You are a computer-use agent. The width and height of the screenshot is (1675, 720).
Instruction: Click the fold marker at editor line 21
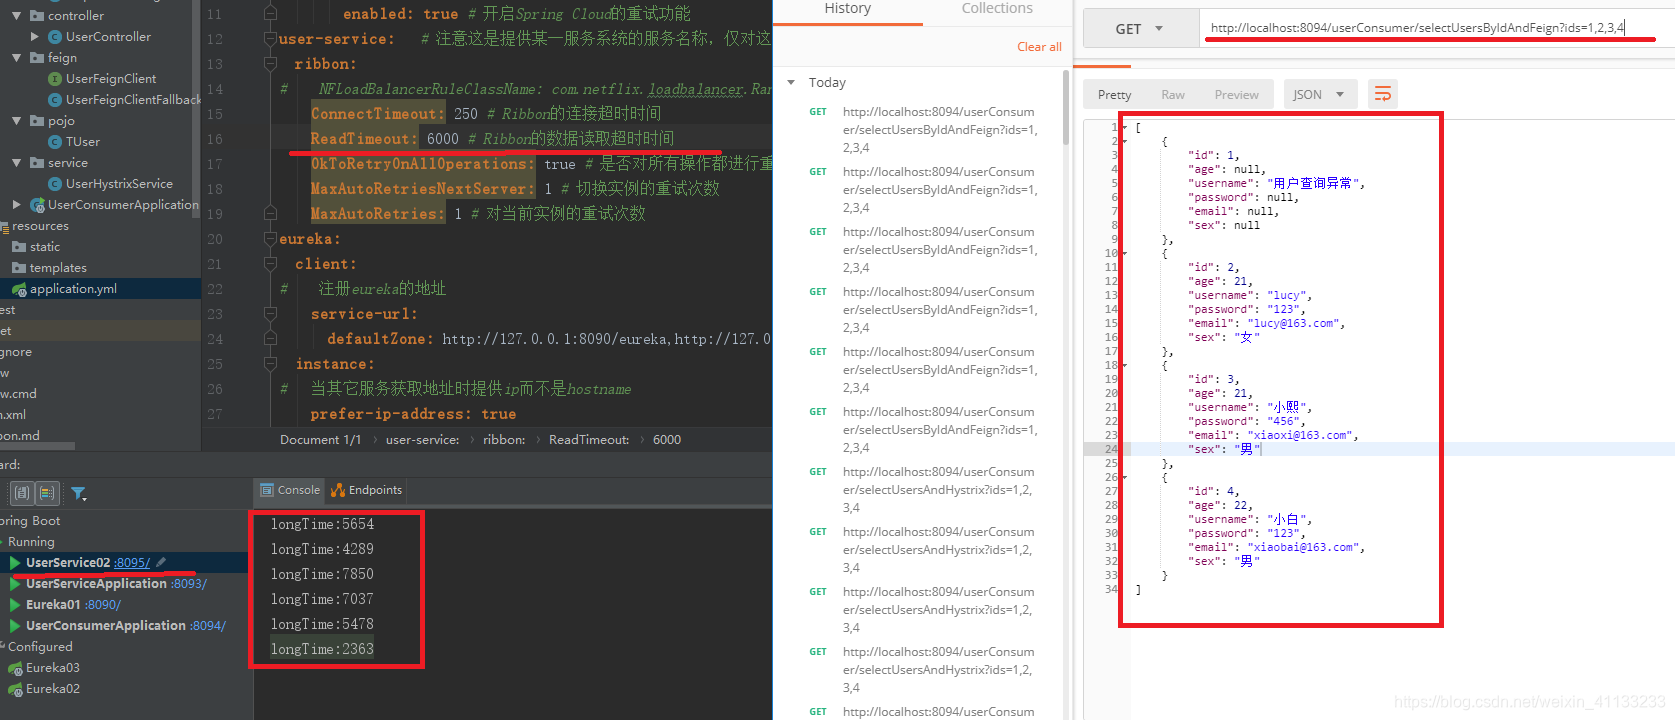[x=270, y=264]
